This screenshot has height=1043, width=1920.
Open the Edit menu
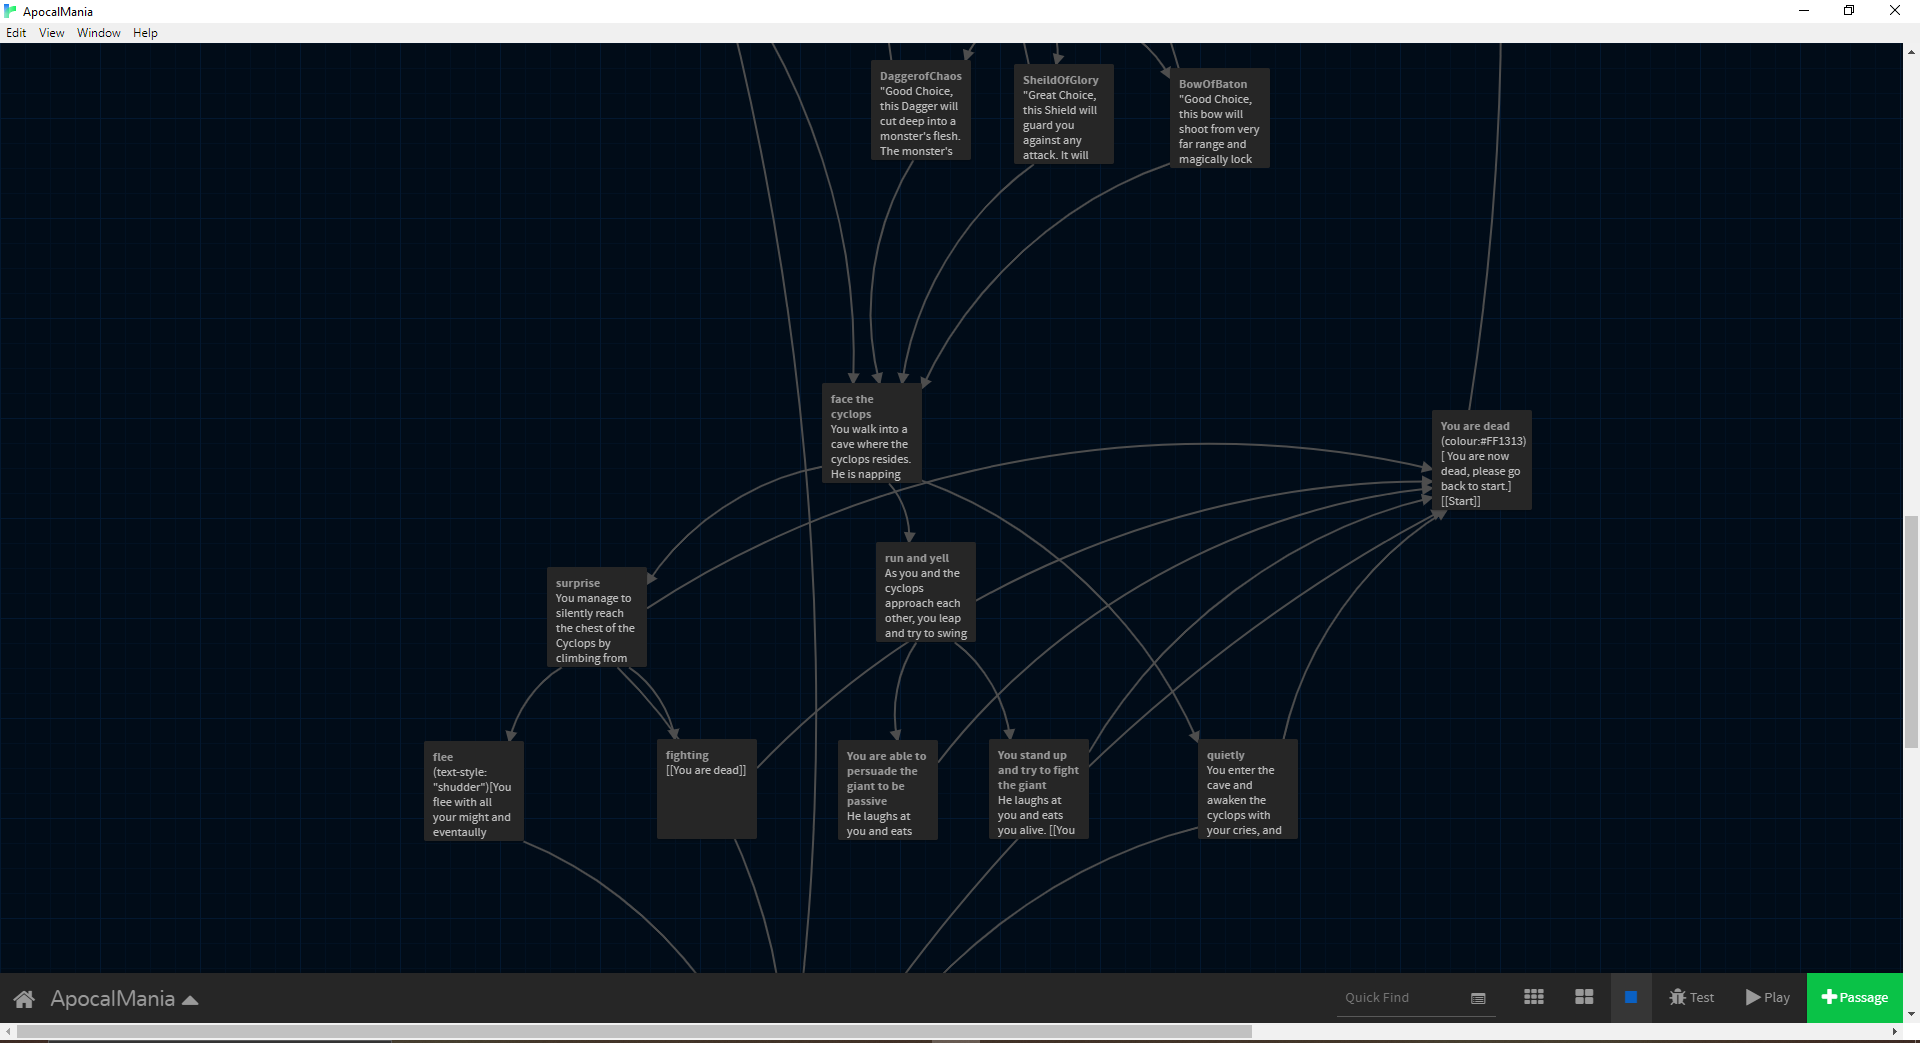(16, 32)
